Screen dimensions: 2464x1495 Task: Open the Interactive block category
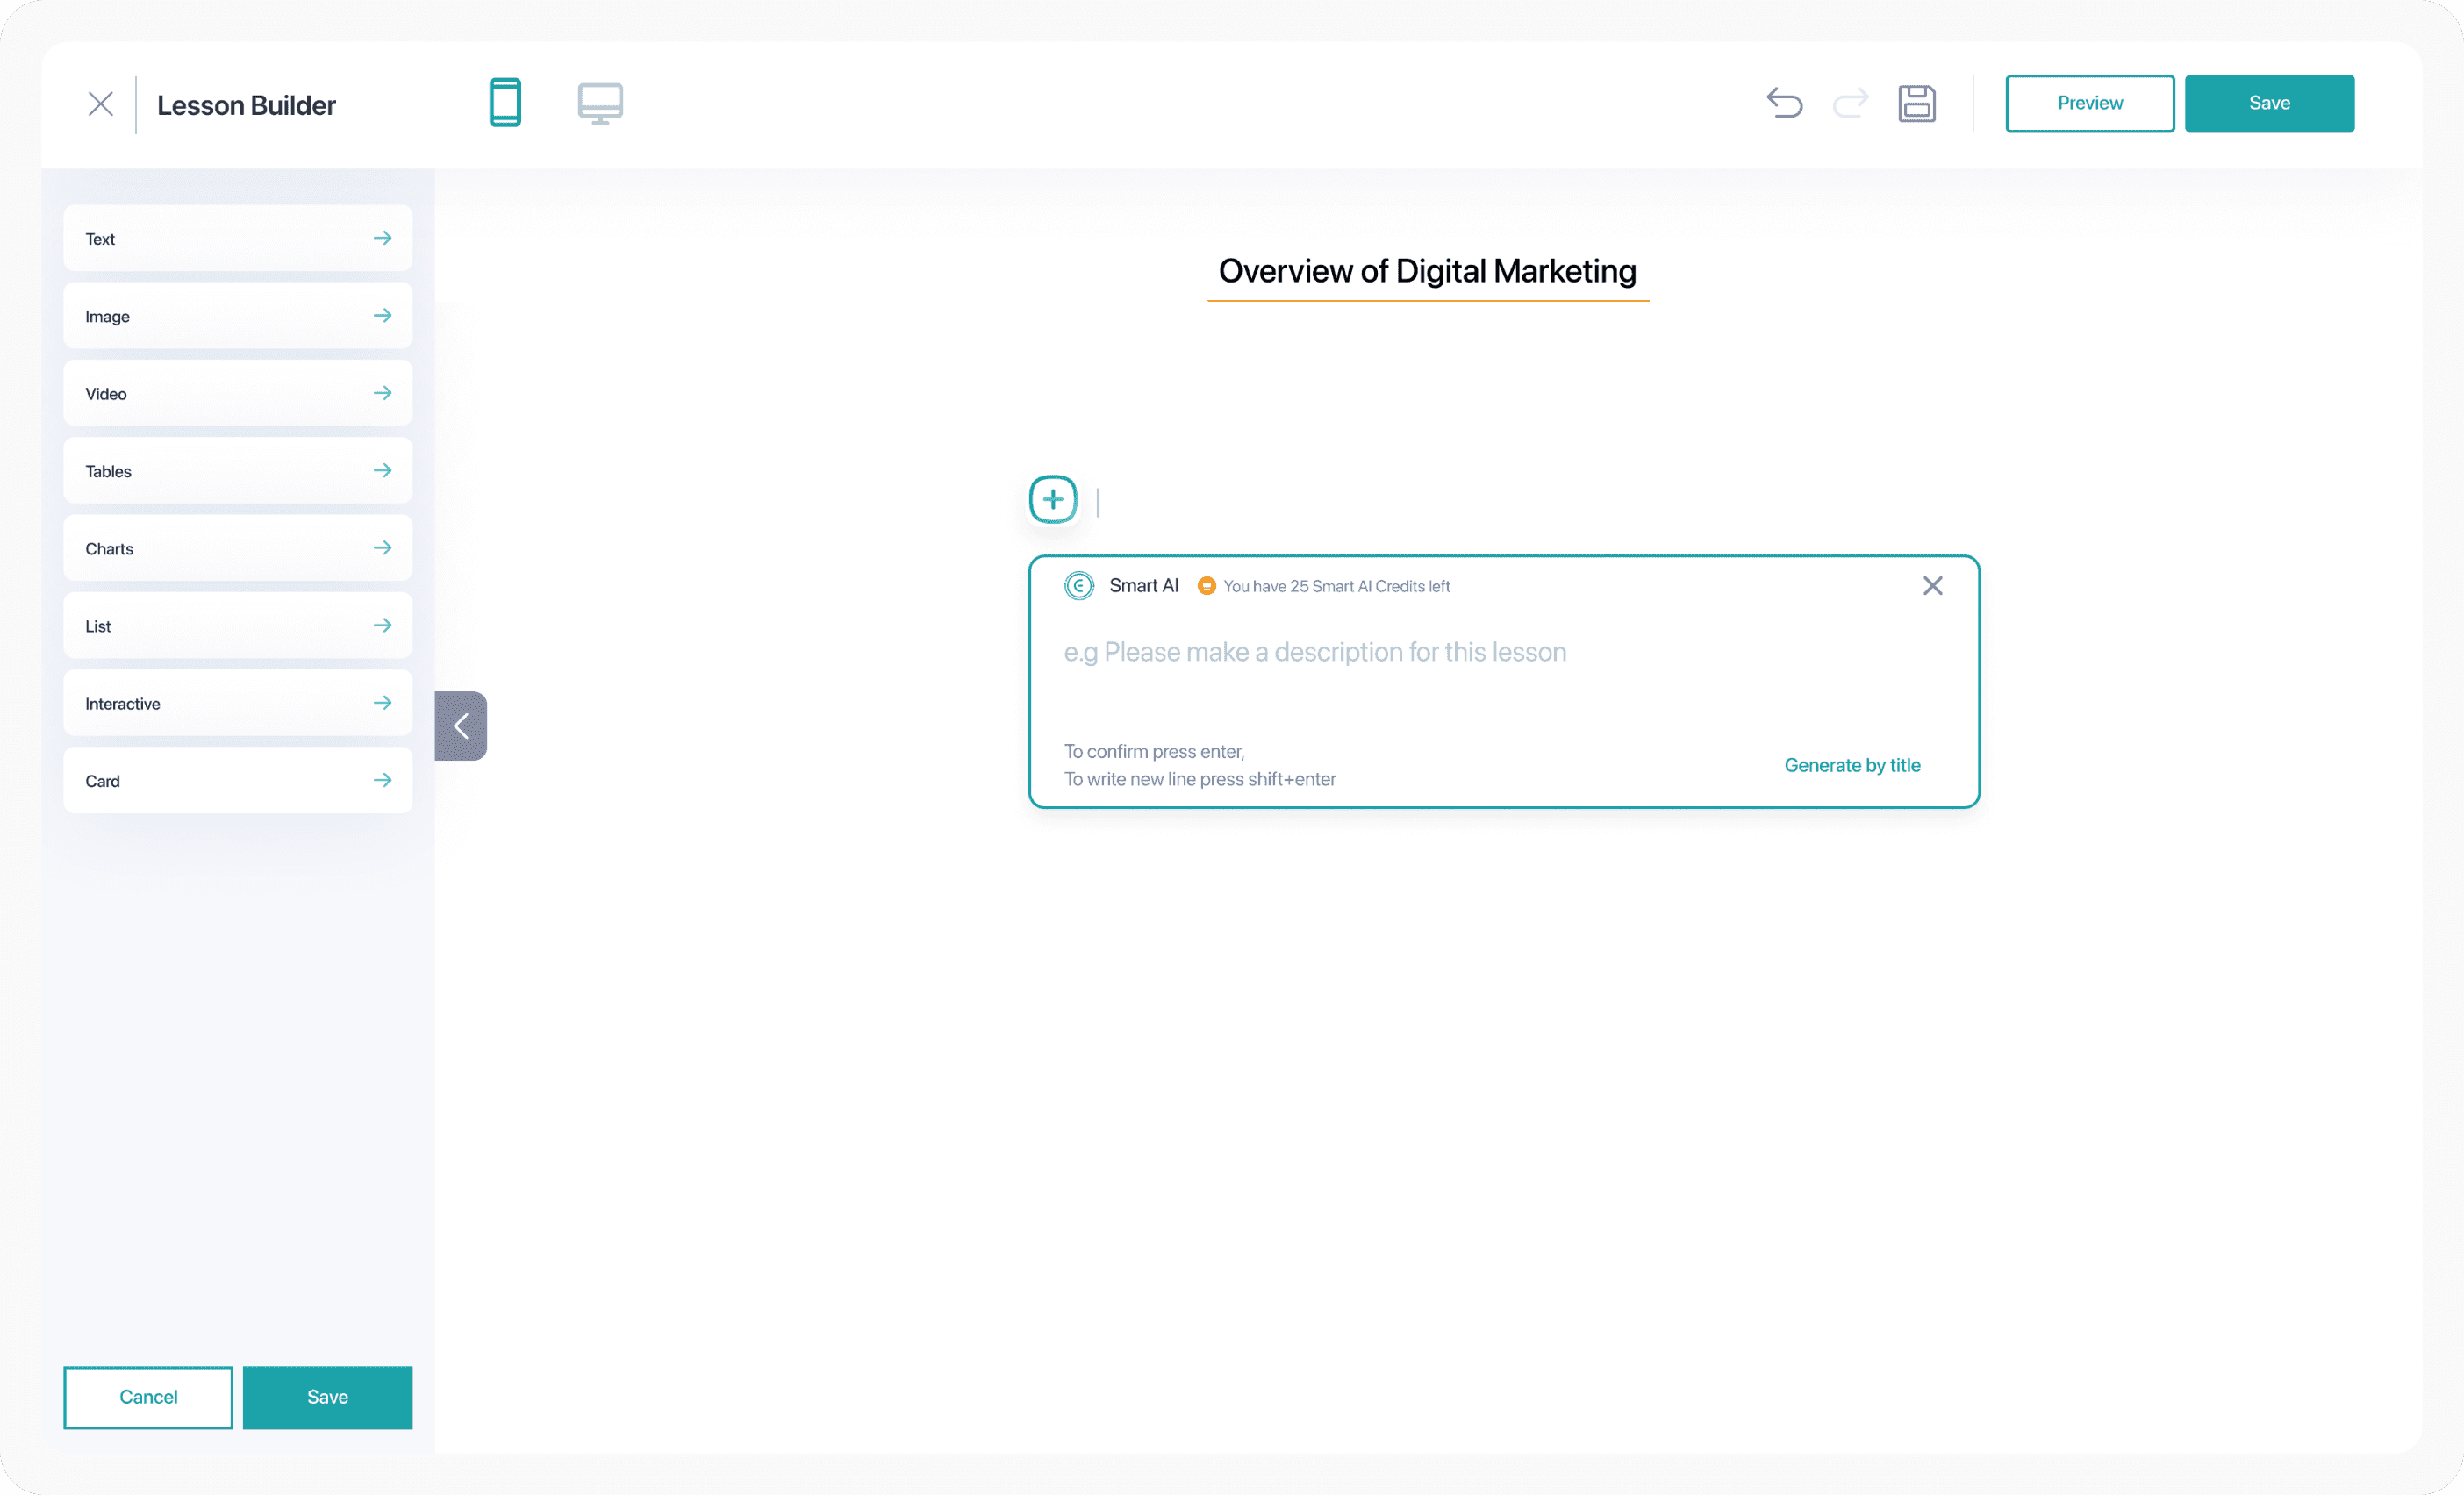click(238, 703)
